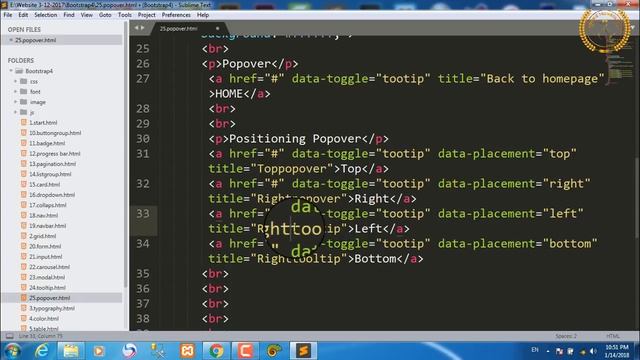
Task: Launch Internet Explorer from the taskbar
Action: pos(42,351)
